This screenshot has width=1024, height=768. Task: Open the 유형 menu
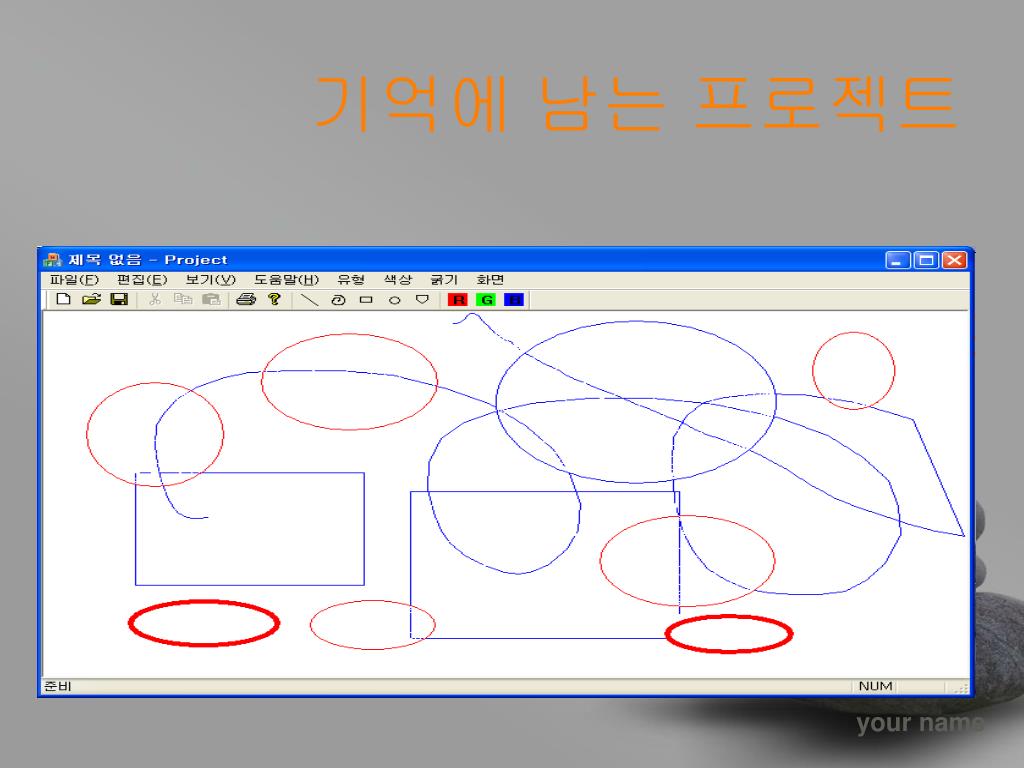click(351, 280)
